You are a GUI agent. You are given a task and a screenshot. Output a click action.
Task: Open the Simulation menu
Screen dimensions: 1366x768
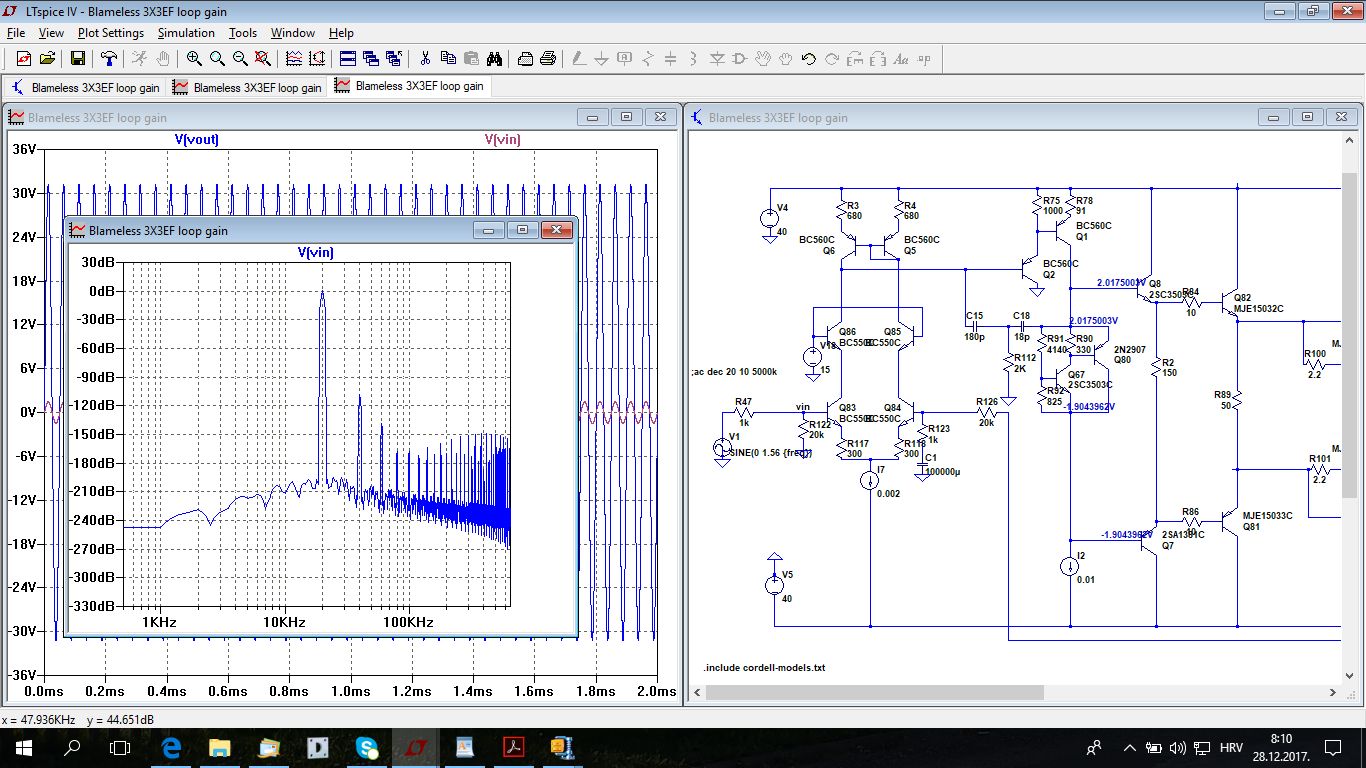(187, 33)
